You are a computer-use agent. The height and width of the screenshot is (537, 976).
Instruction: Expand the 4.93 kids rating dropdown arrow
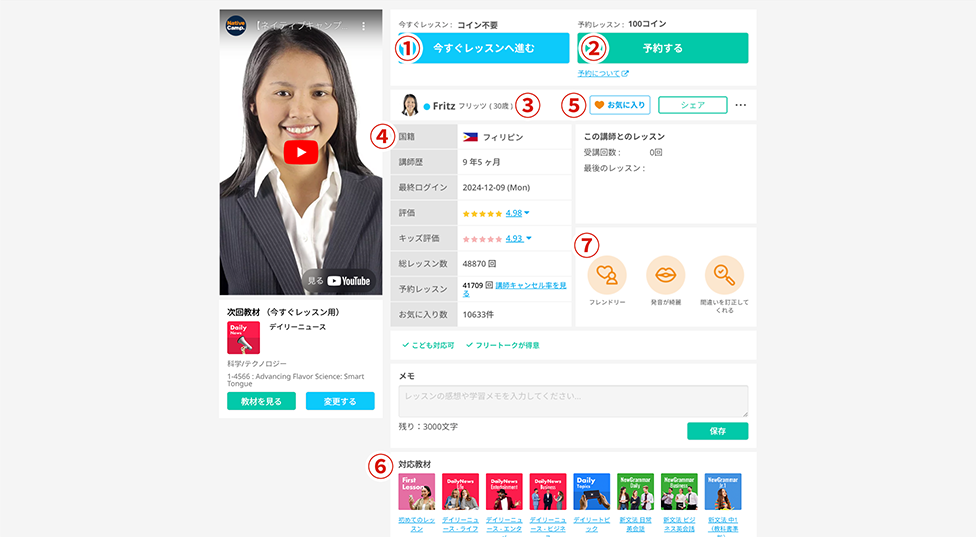[x=528, y=238]
